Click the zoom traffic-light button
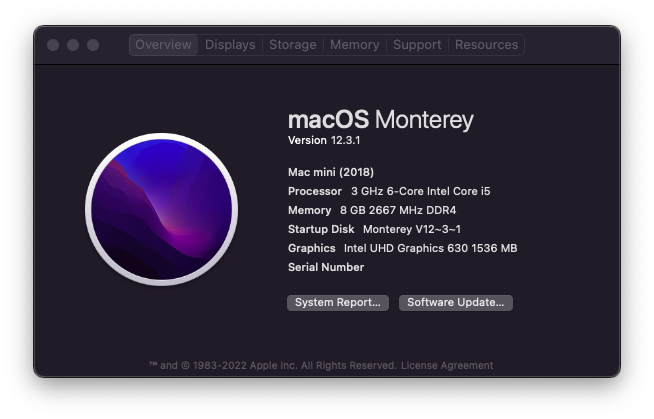The height and width of the screenshot is (419, 654). (93, 45)
